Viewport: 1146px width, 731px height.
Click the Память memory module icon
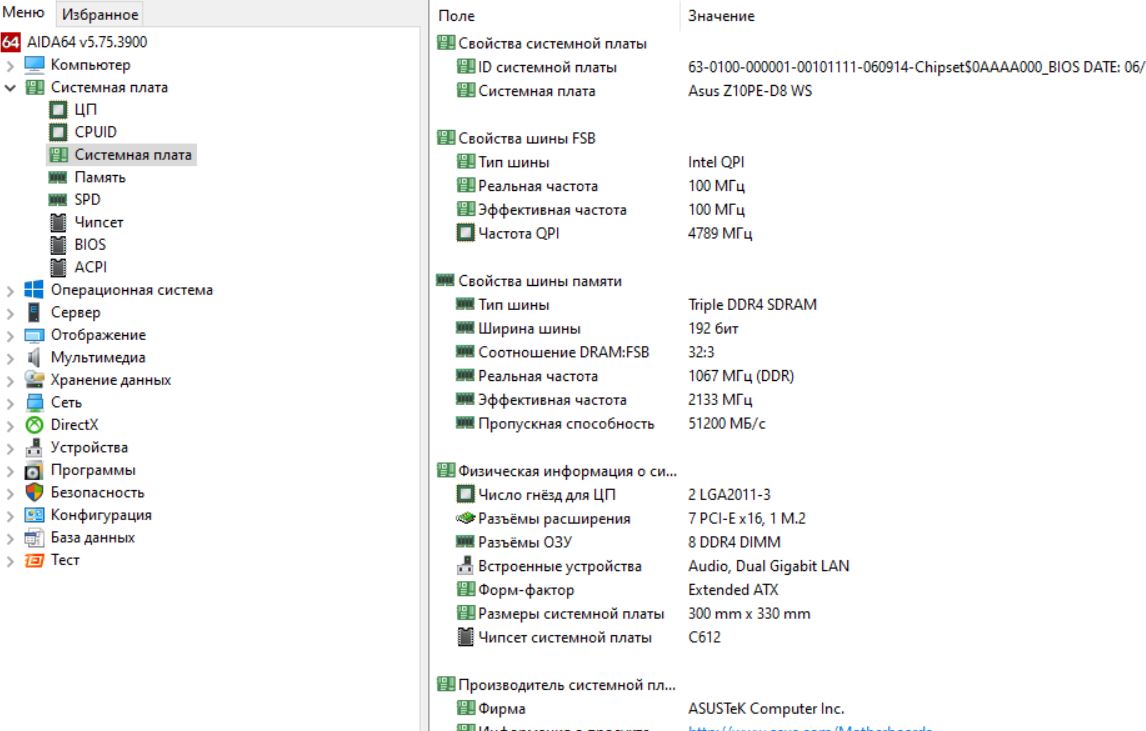pyautogui.click(x=58, y=177)
